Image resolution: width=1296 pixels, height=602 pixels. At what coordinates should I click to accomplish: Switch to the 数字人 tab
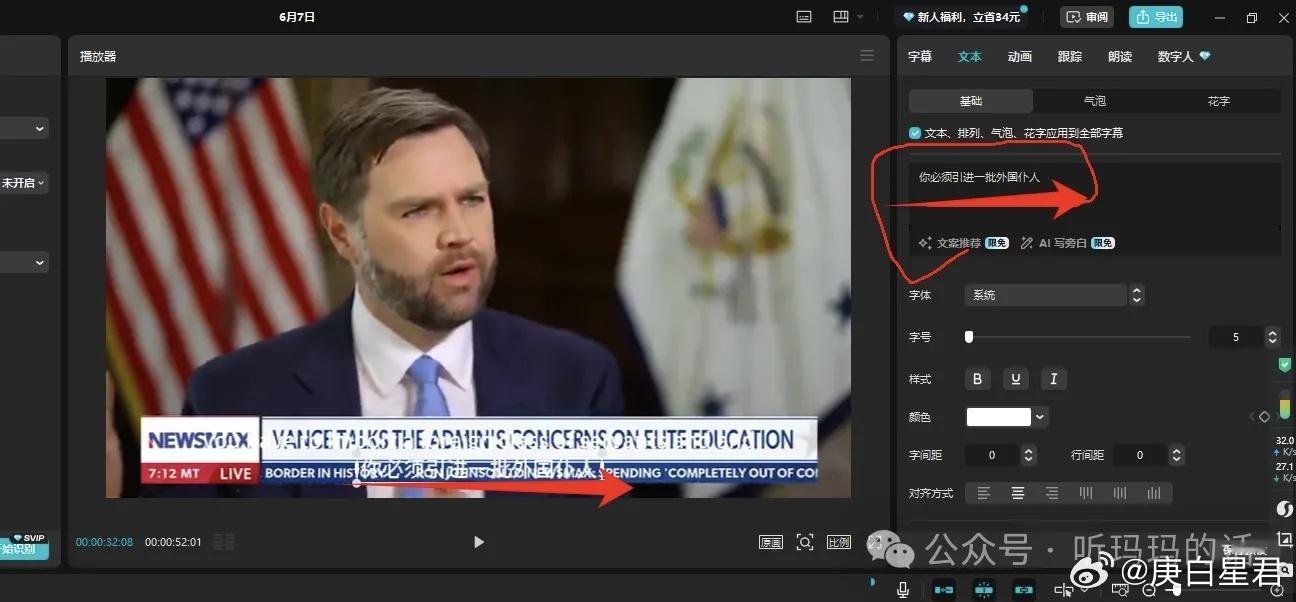(1184, 57)
